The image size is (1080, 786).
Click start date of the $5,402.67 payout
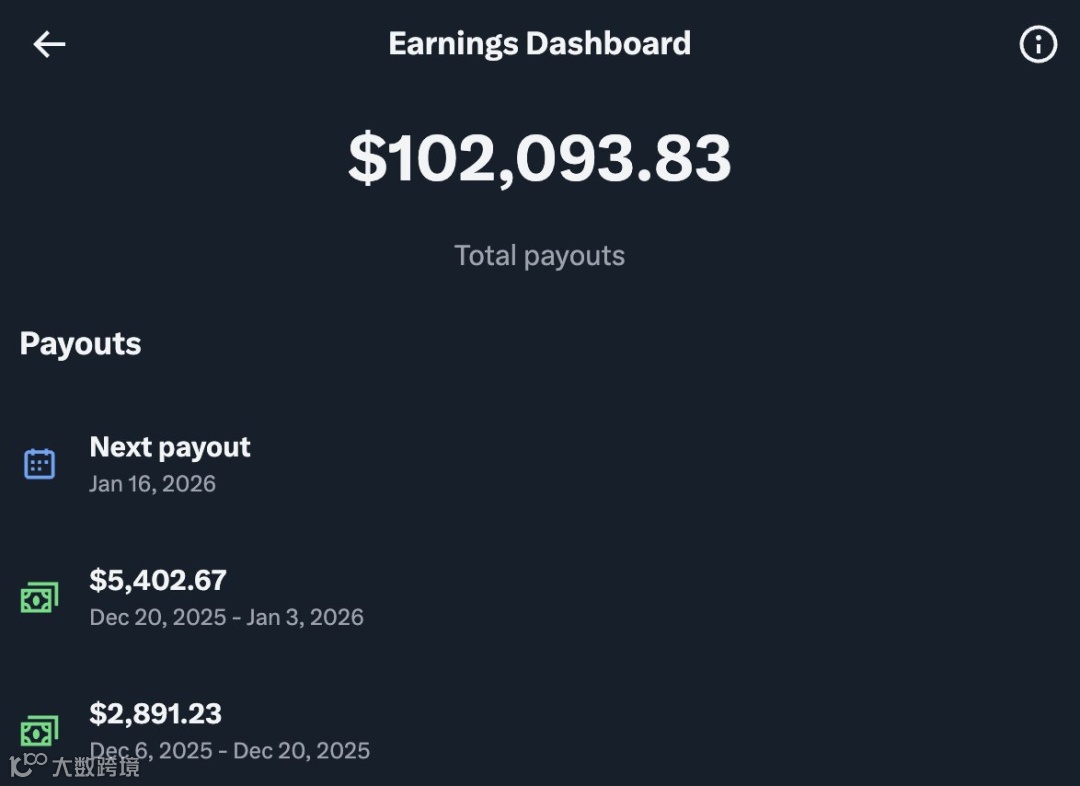158,617
